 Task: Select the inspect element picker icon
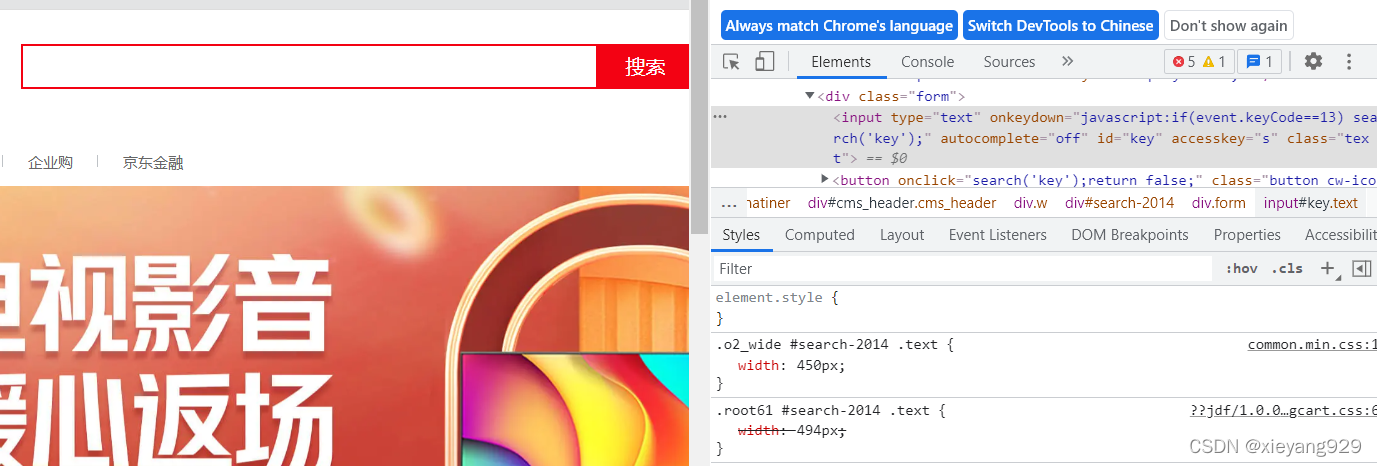pos(732,62)
